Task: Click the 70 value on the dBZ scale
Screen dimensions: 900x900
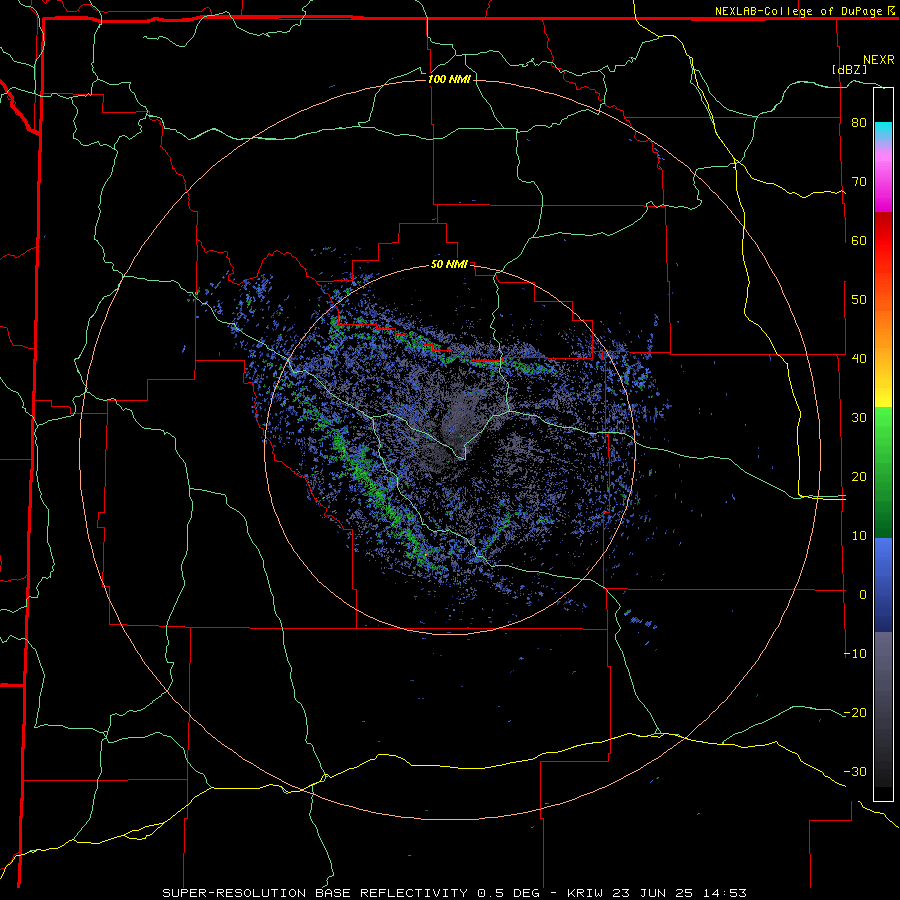Action: coord(859,182)
